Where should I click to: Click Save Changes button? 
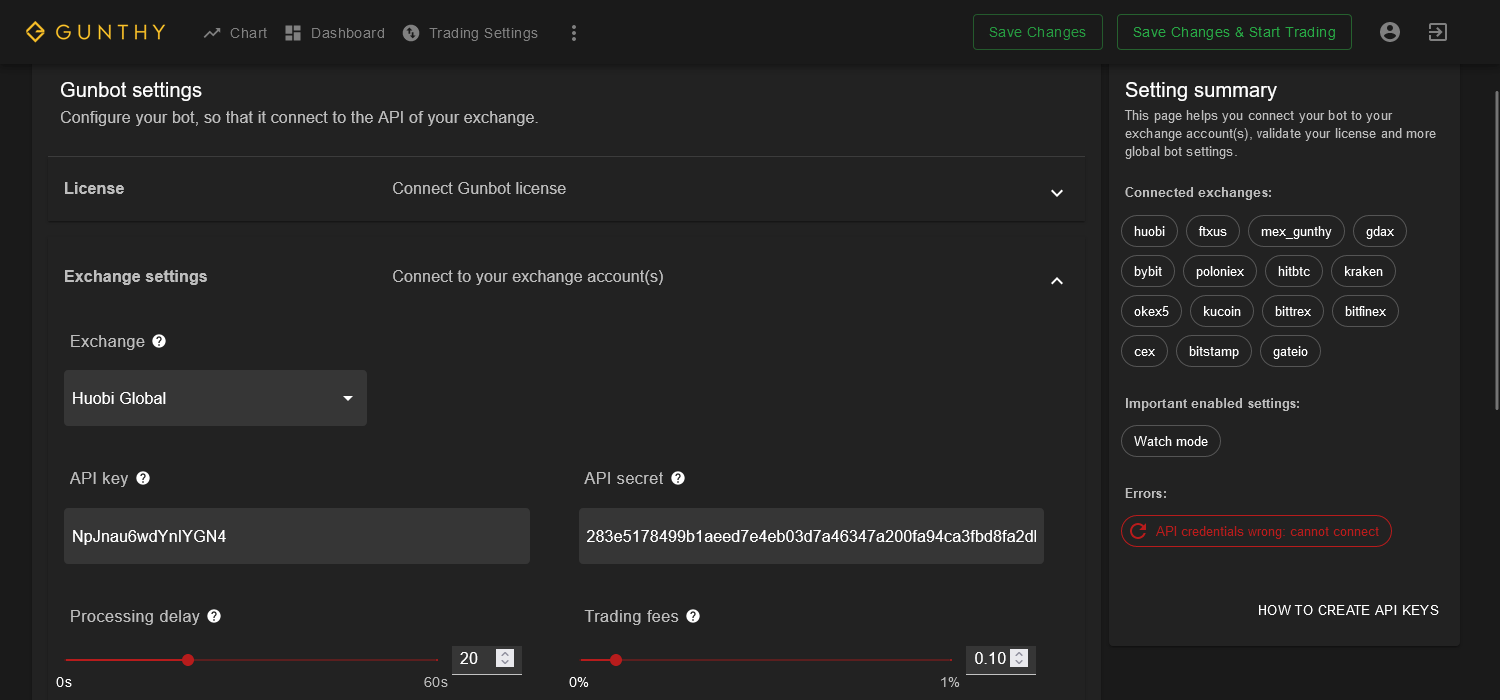pos(1037,32)
